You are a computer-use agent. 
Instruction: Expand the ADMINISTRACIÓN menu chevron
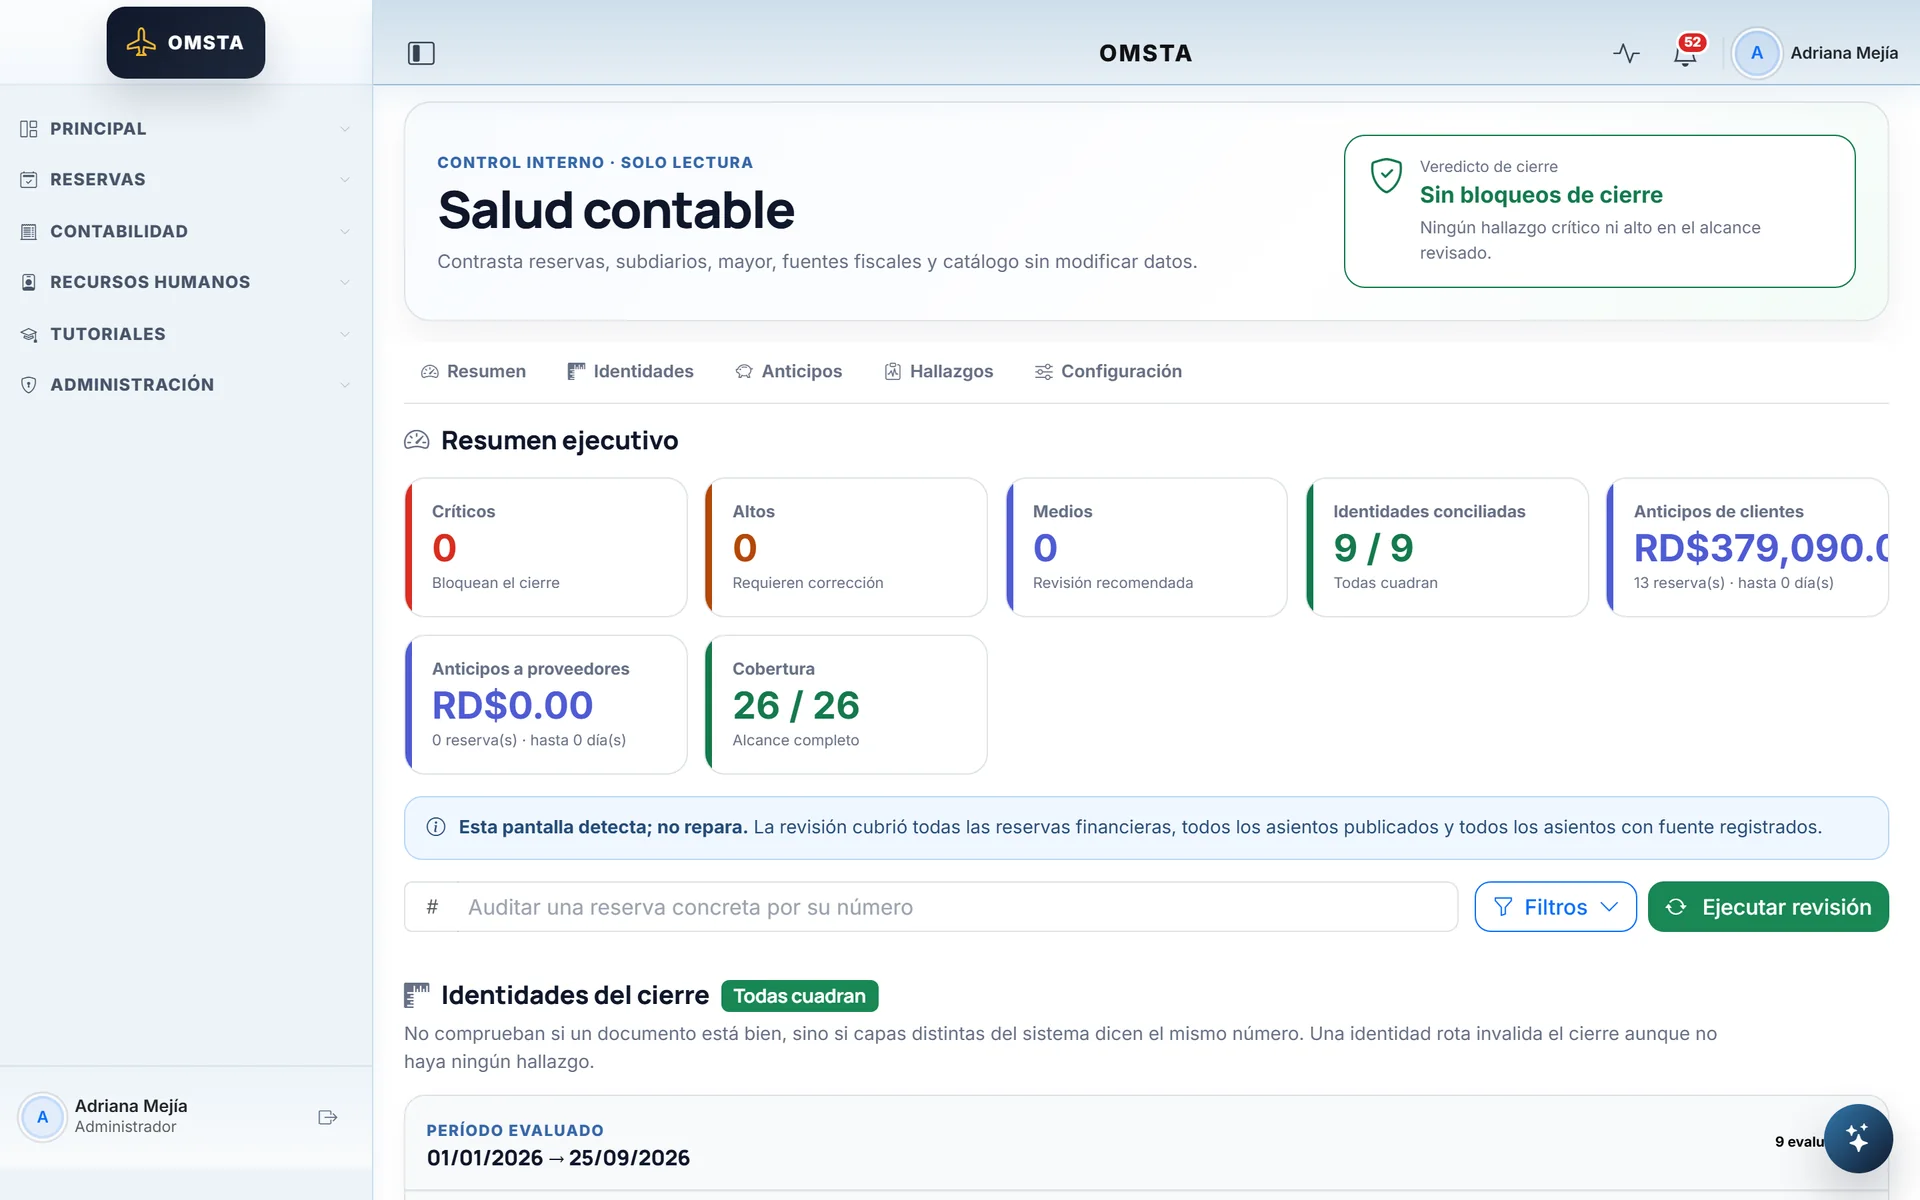(345, 385)
